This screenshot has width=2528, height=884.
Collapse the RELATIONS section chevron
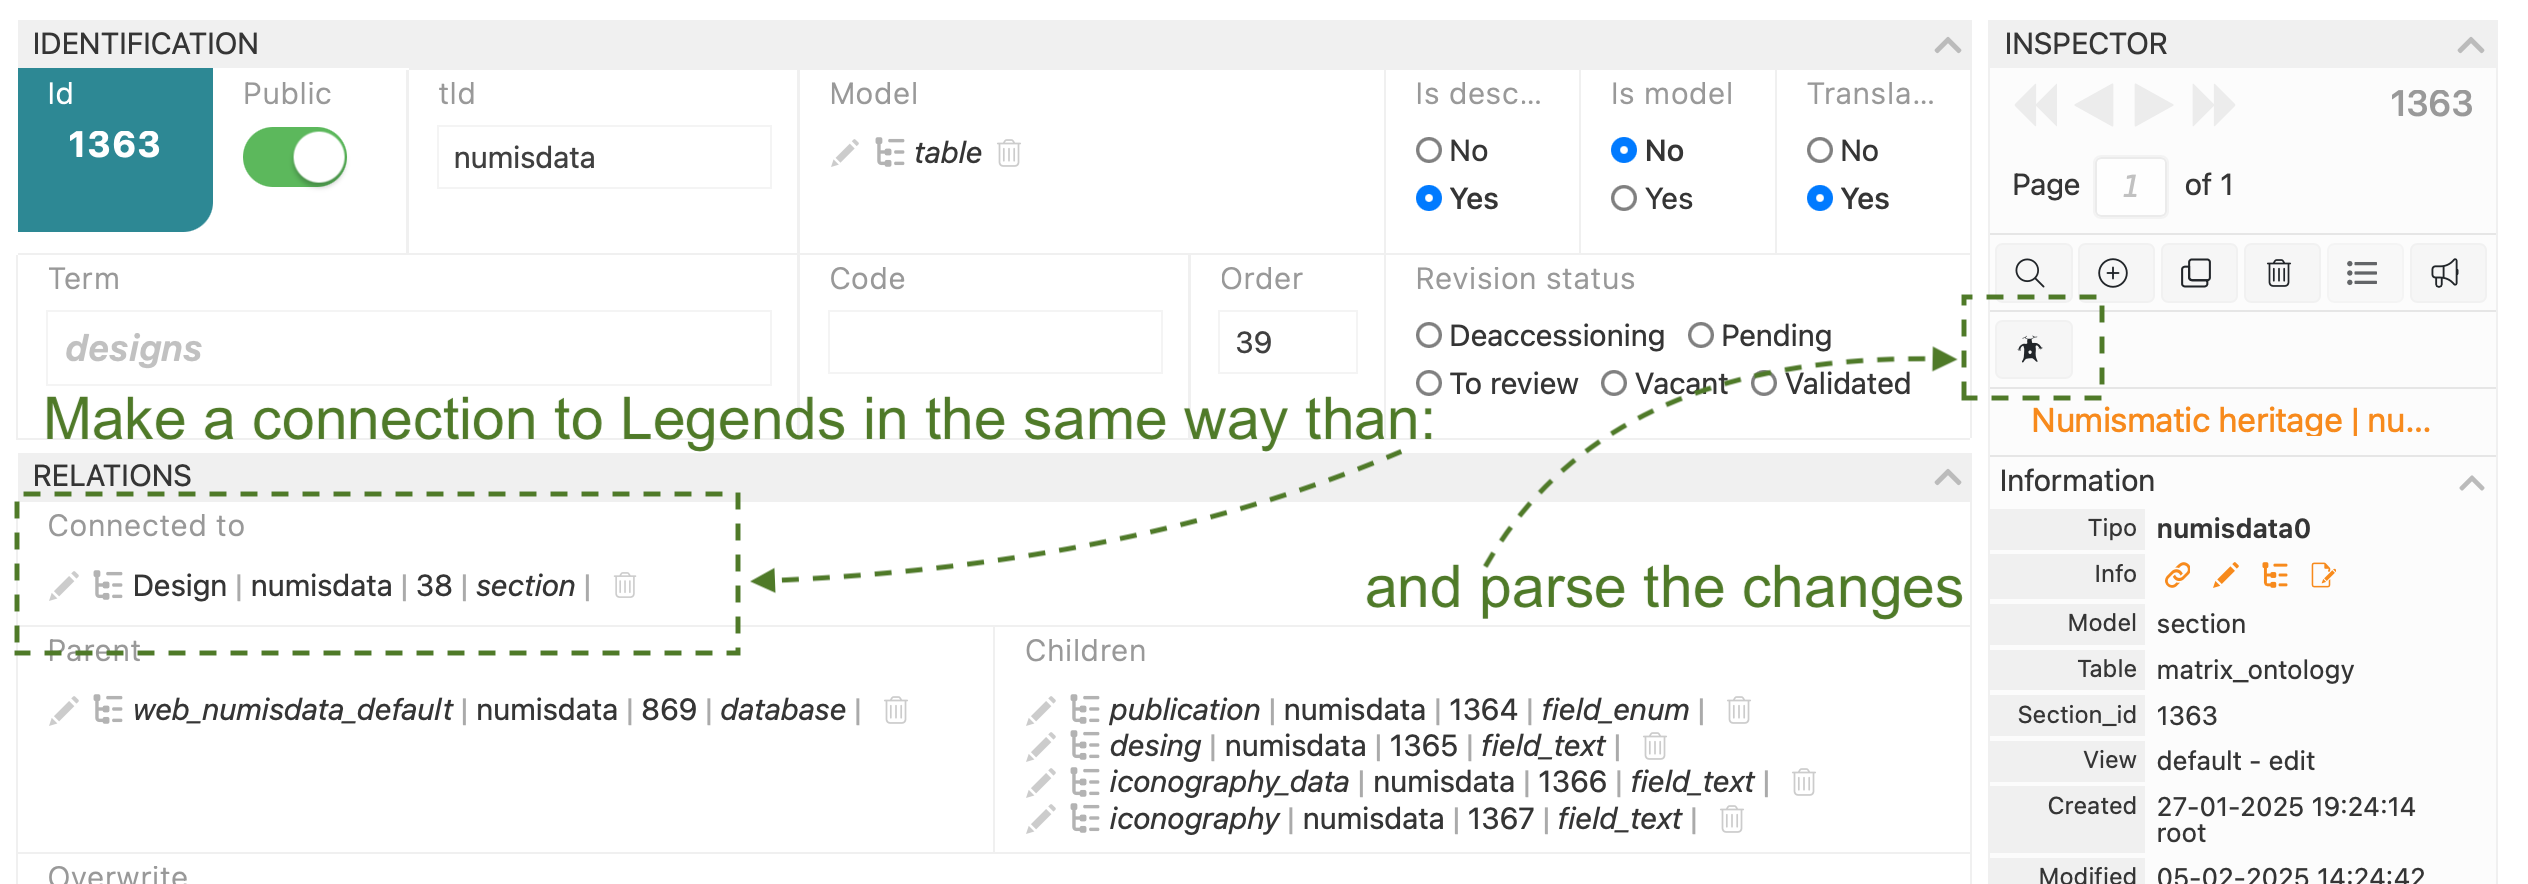(x=1947, y=477)
